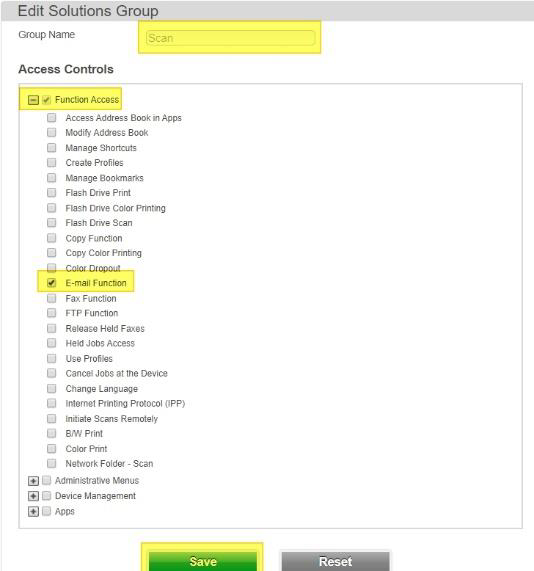Select the Manage Shortcuts label
534x571 pixels.
pyautogui.click(x=101, y=148)
